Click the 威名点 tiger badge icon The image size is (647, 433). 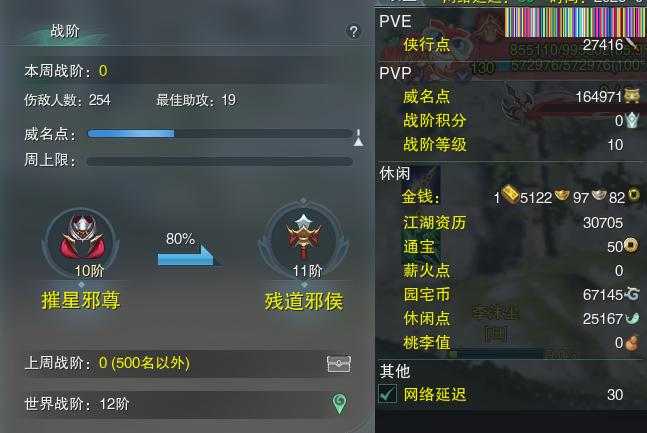pos(632,96)
